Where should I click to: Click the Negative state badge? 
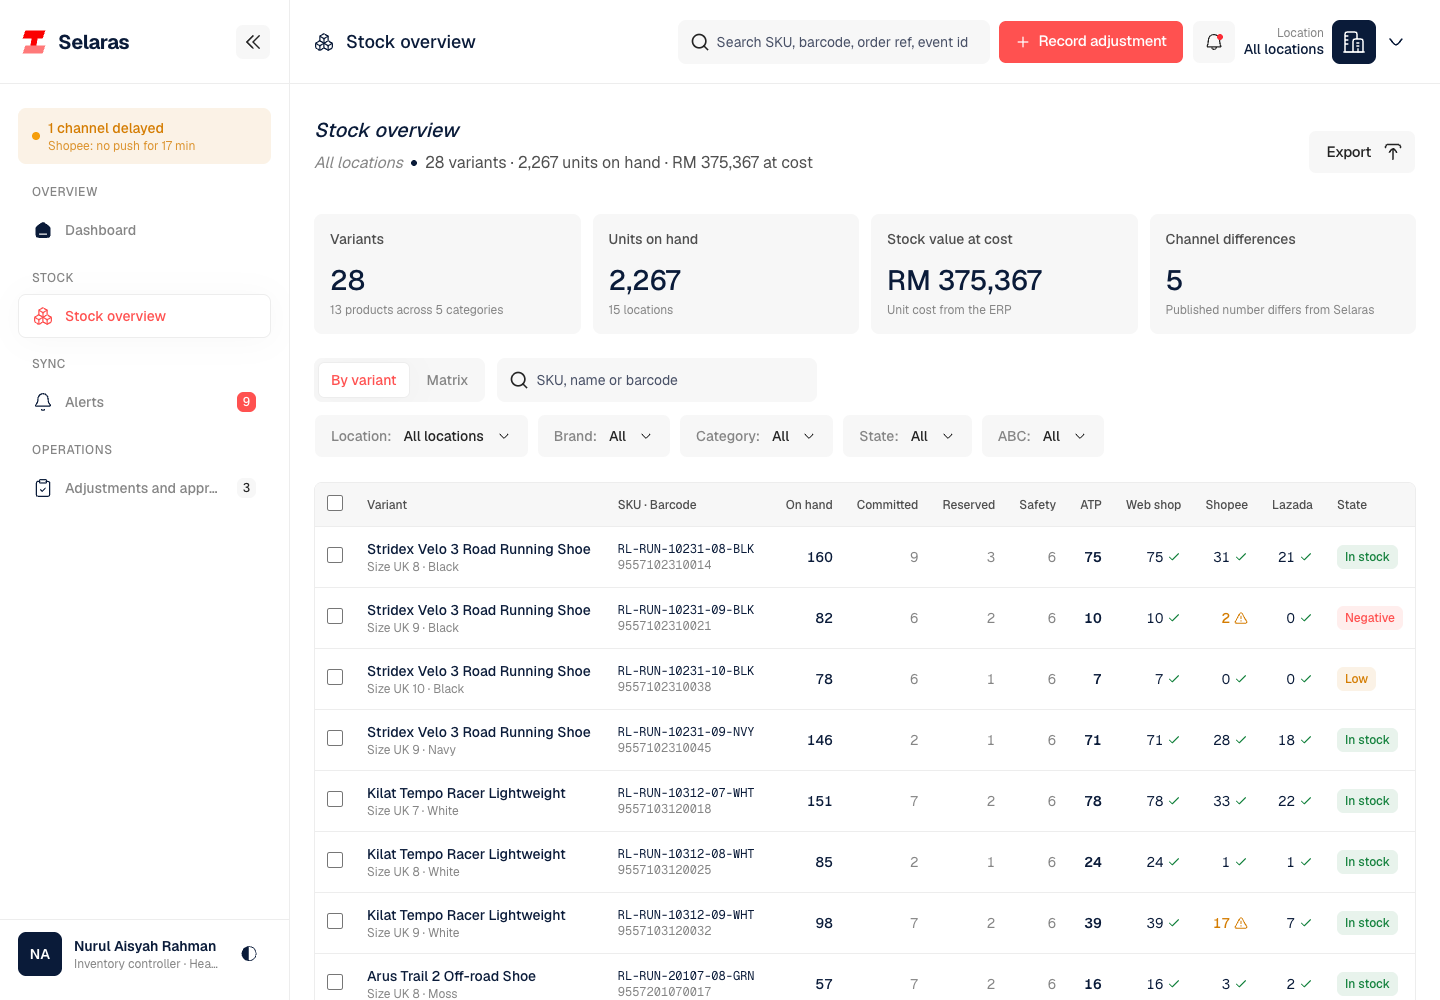click(1370, 618)
